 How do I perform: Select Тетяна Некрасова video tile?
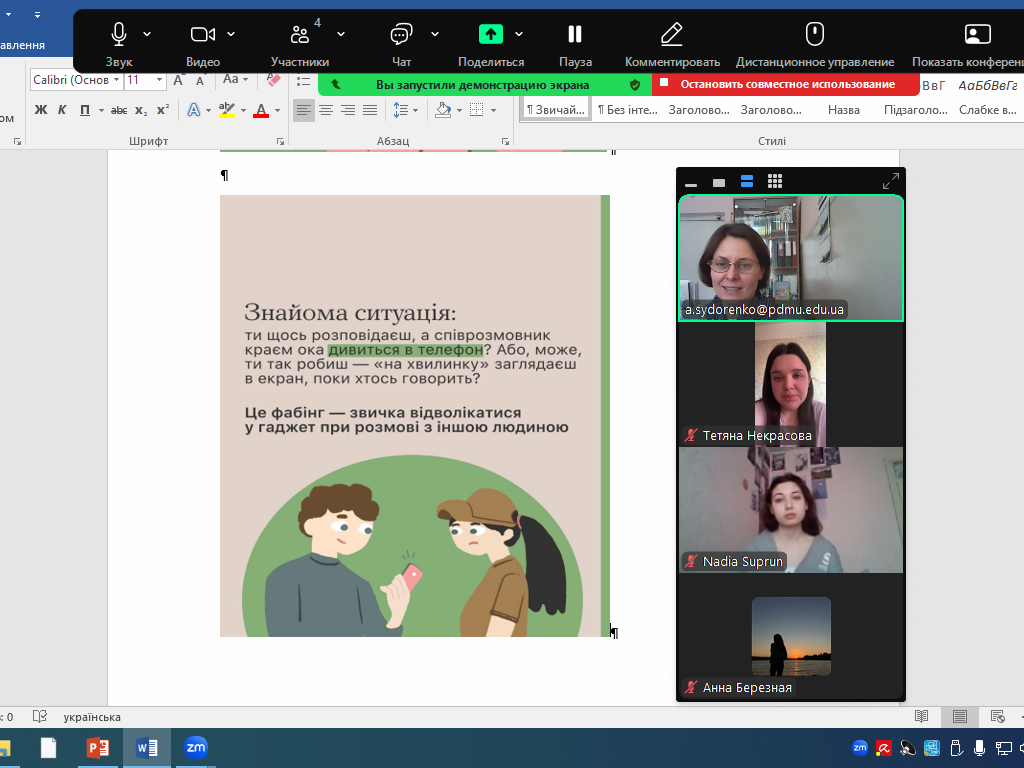point(791,385)
